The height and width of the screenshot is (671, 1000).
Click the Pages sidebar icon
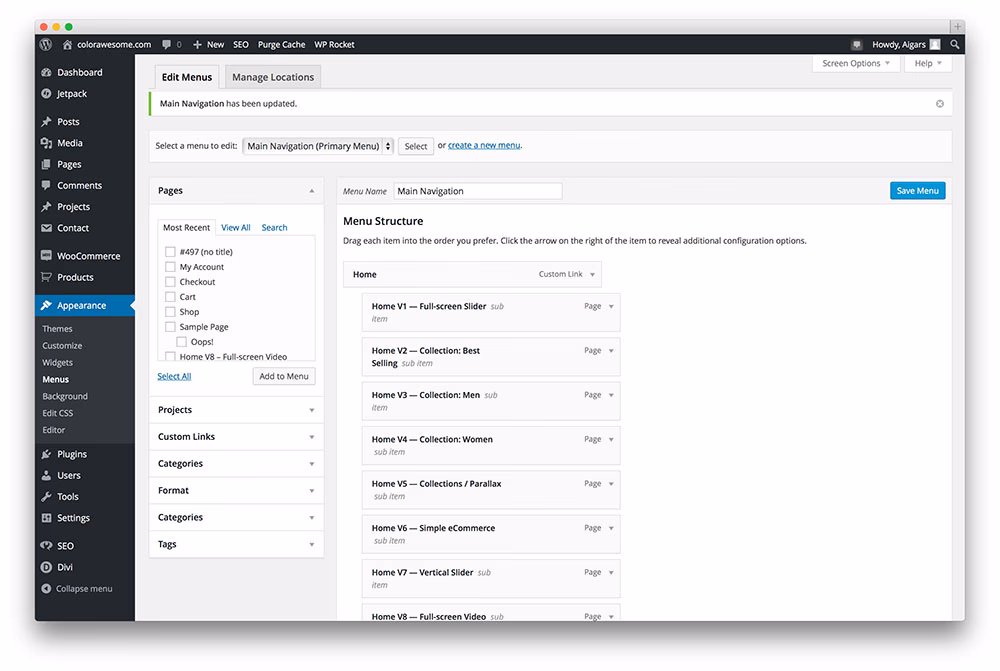point(47,165)
